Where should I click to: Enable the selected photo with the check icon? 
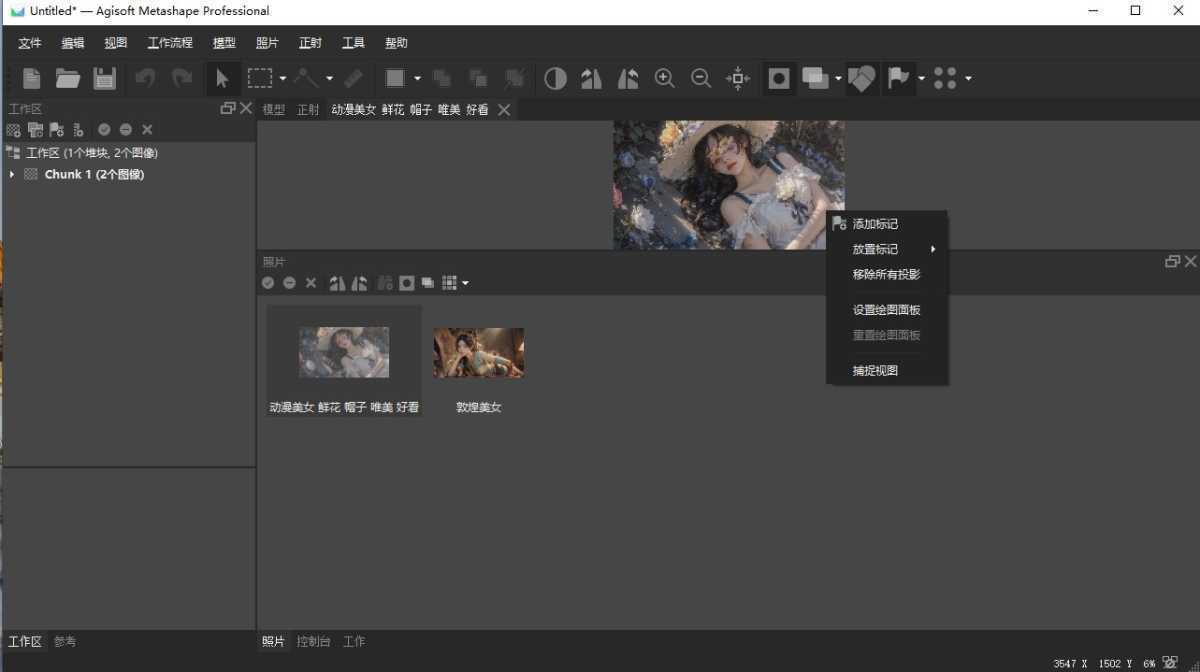point(267,283)
